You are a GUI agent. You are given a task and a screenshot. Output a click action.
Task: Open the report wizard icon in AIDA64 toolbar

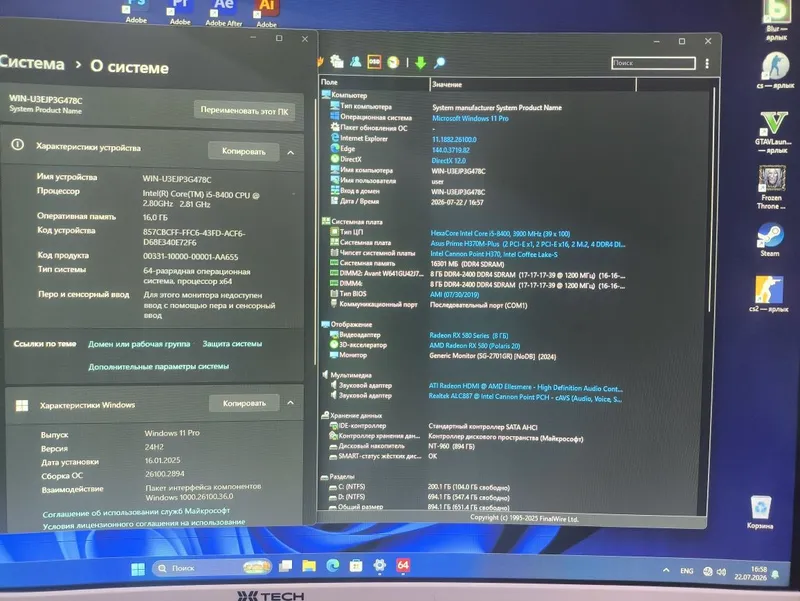click(x=337, y=61)
